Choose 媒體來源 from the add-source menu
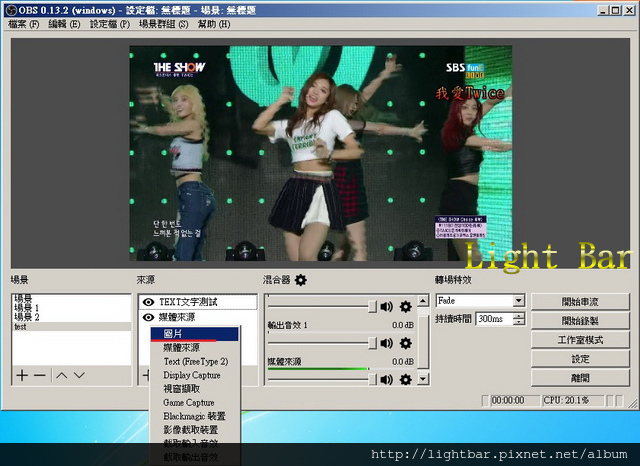Viewport: 640px width, 466px height. click(x=194, y=348)
